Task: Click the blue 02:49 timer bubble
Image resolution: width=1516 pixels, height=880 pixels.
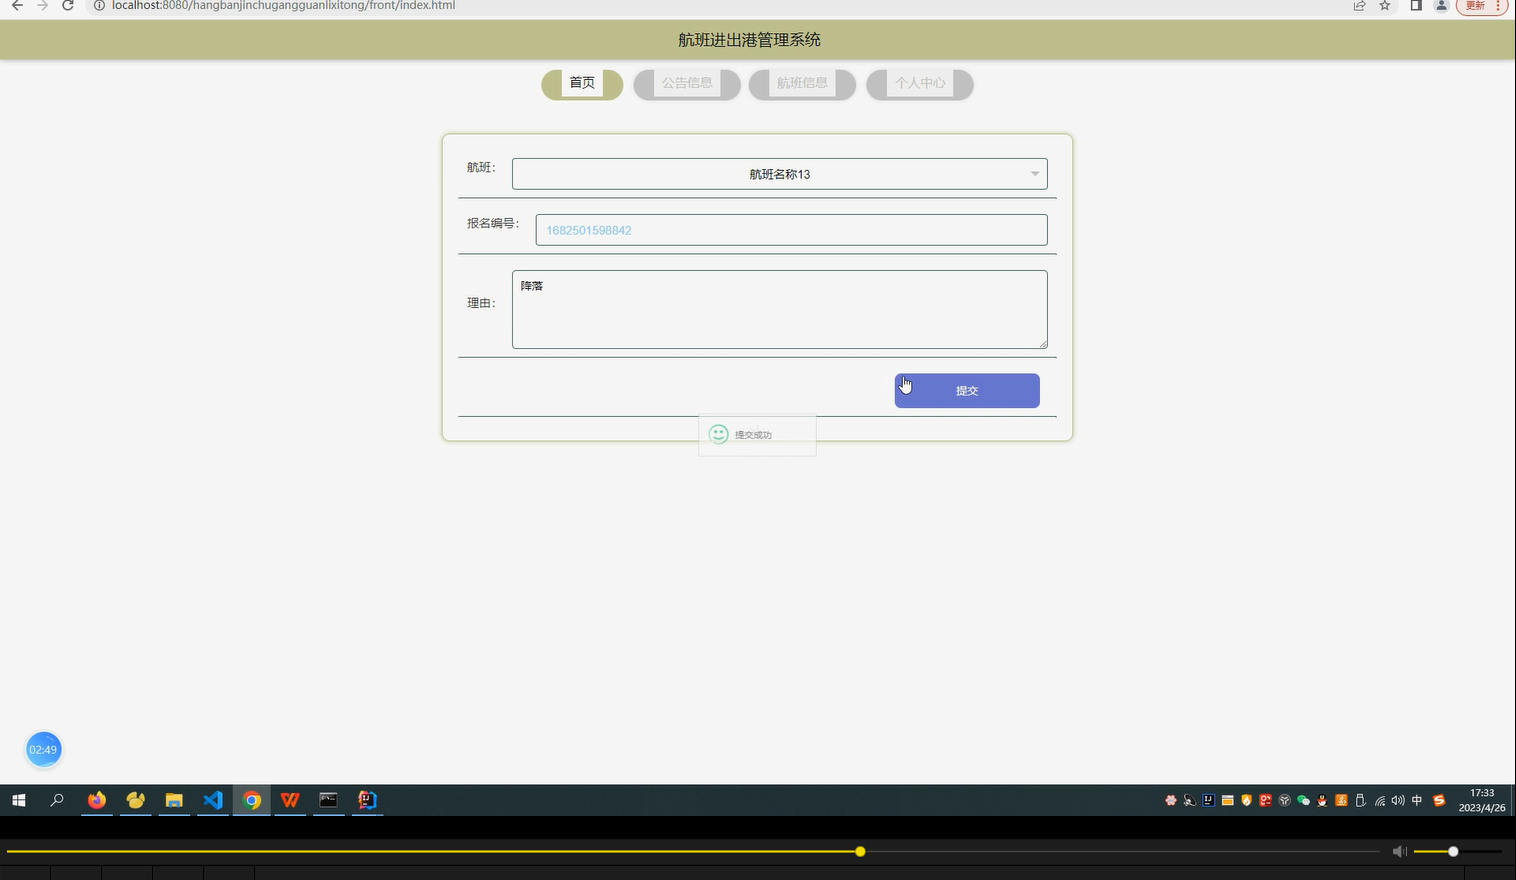Action: click(x=43, y=750)
